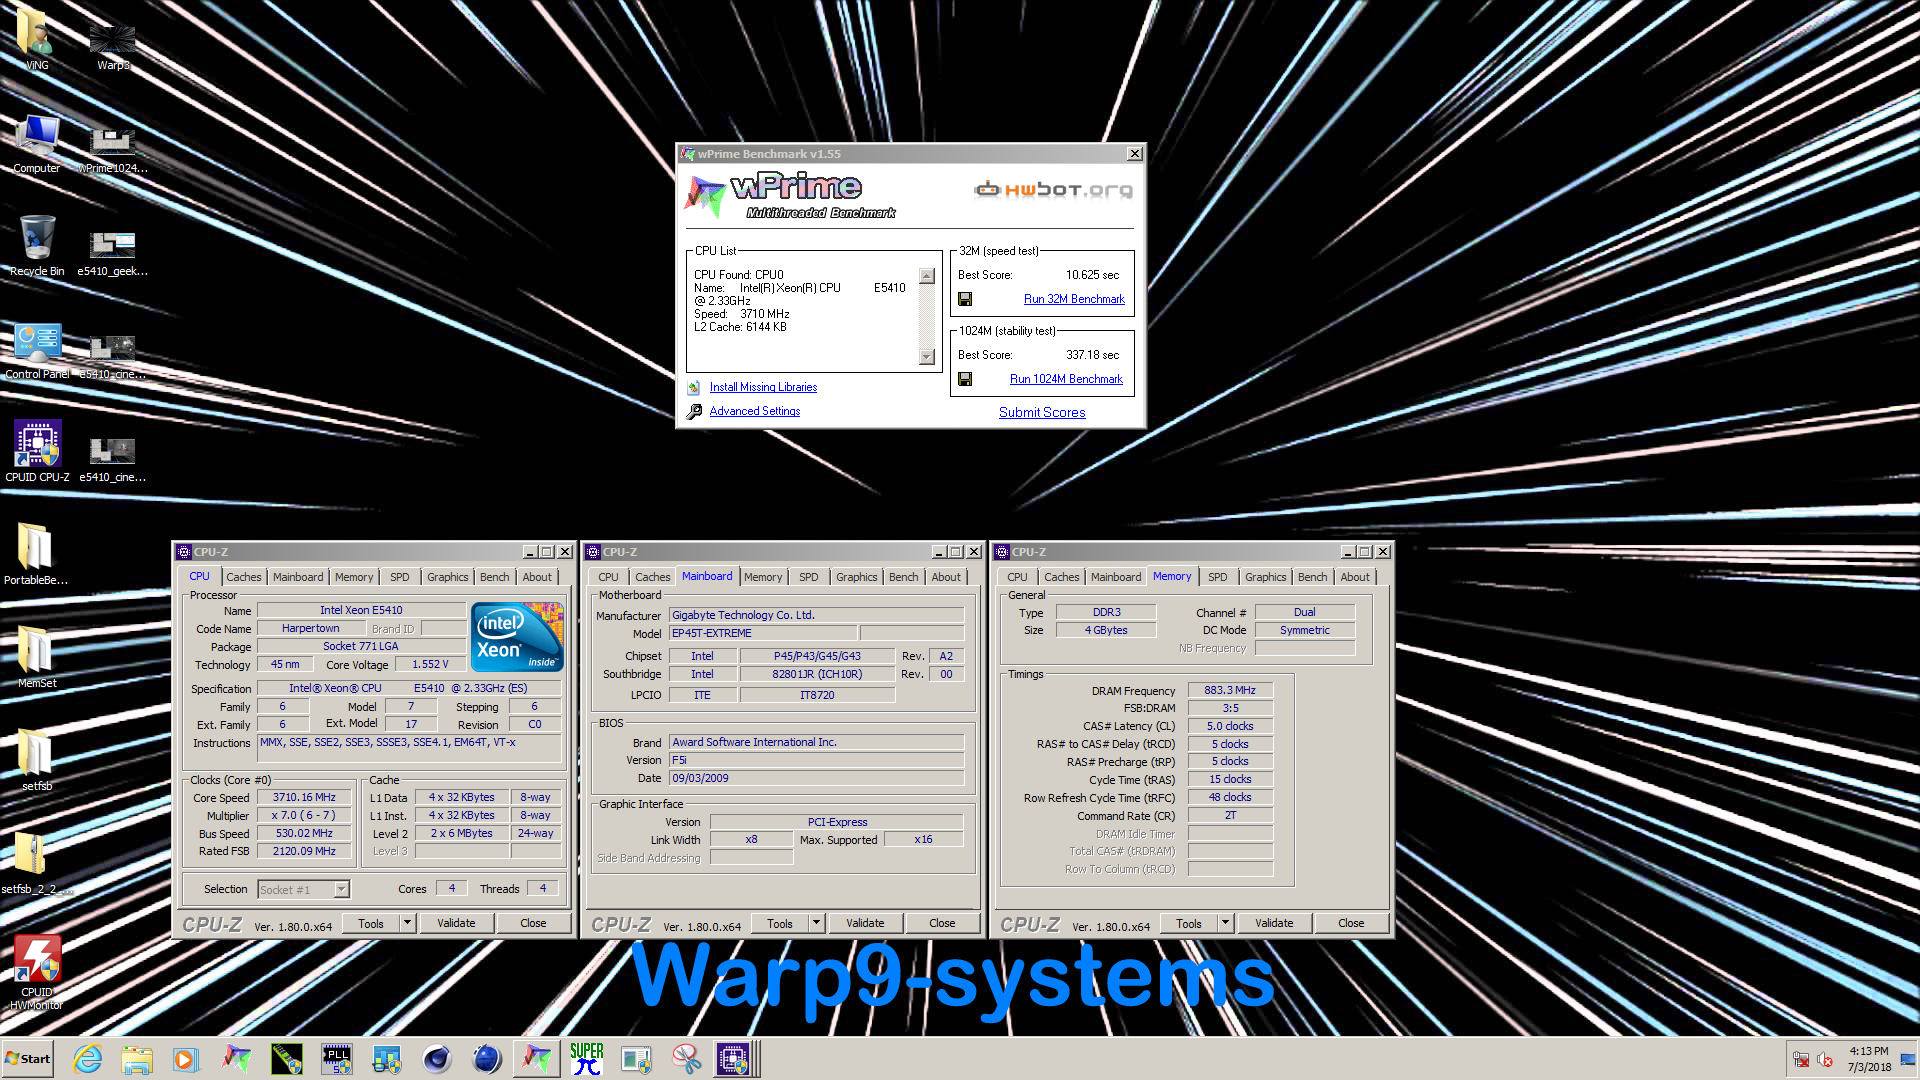Switch to Caches tab in left CPU-Z window

[x=243, y=577]
